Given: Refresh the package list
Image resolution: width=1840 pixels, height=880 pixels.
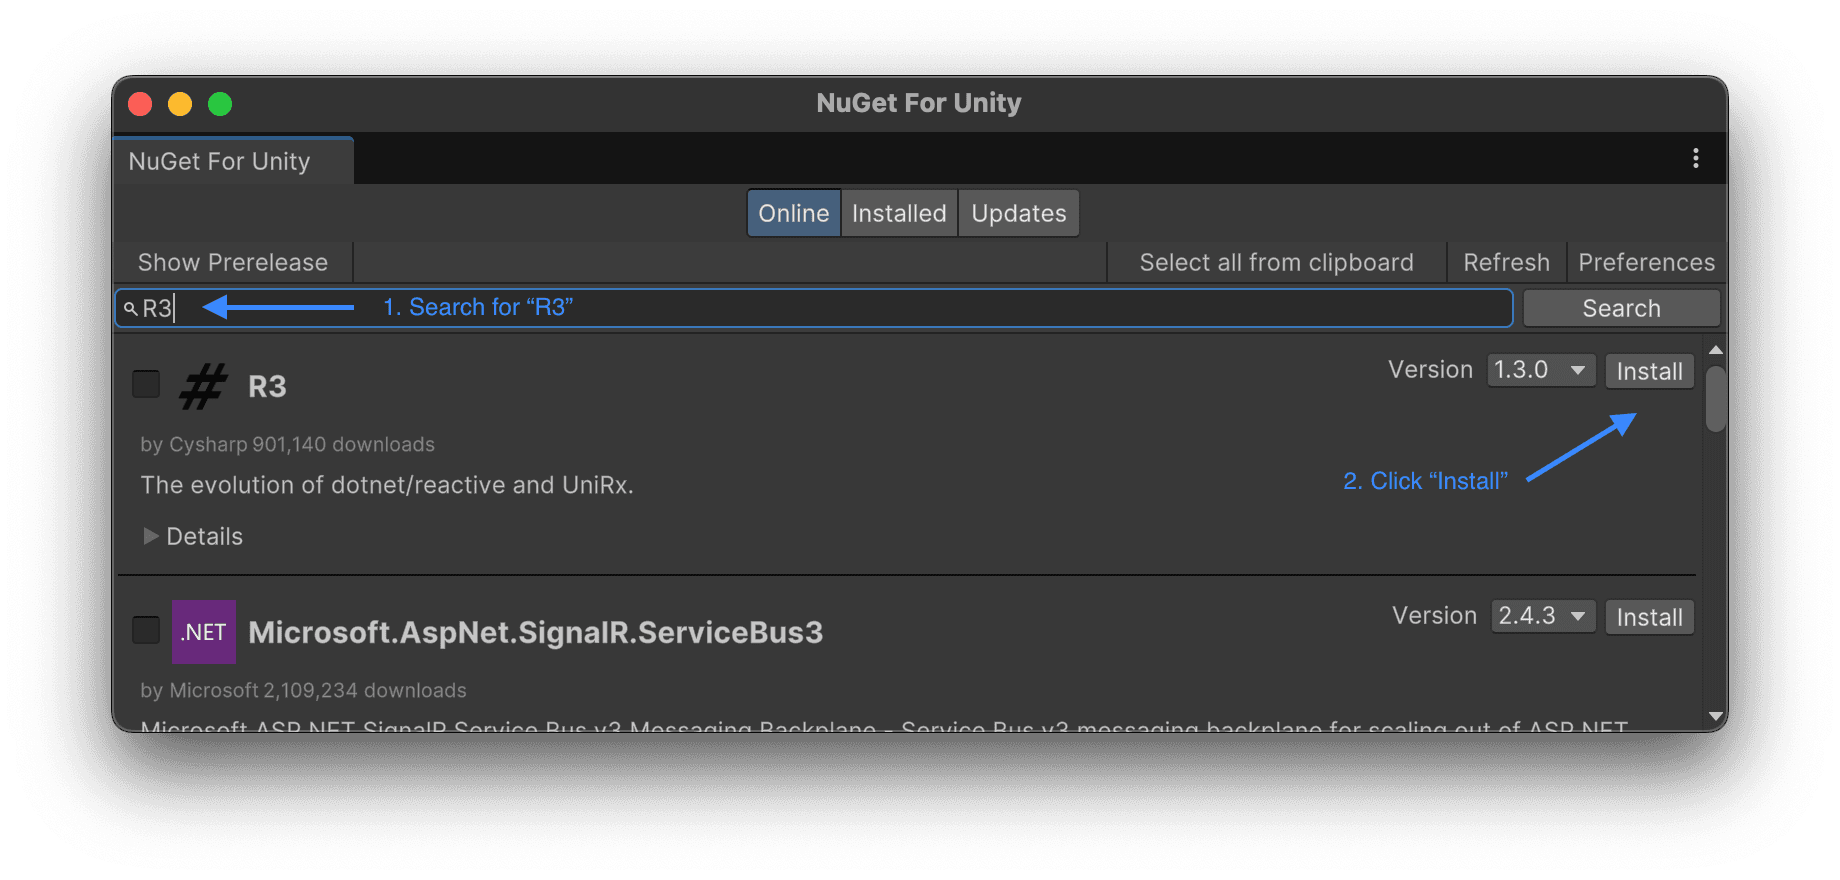Looking at the screenshot, I should 1505,262.
